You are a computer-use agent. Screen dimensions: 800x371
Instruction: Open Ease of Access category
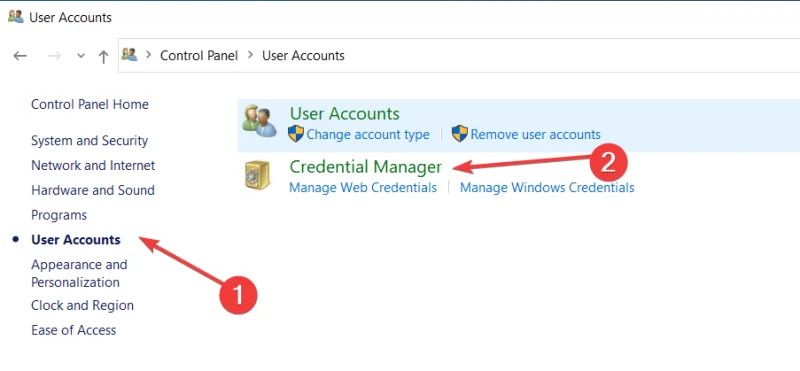coord(73,330)
